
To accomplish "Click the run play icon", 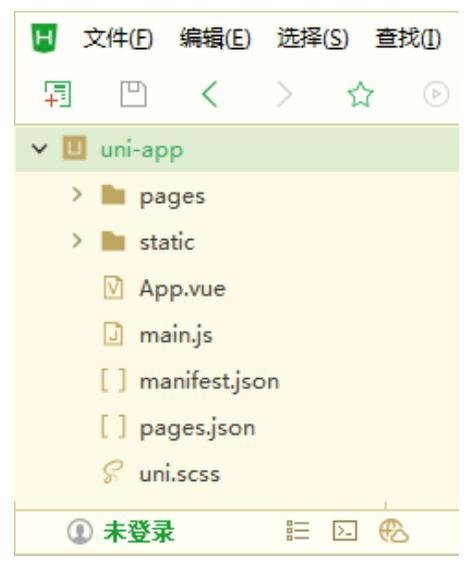I will (x=436, y=94).
